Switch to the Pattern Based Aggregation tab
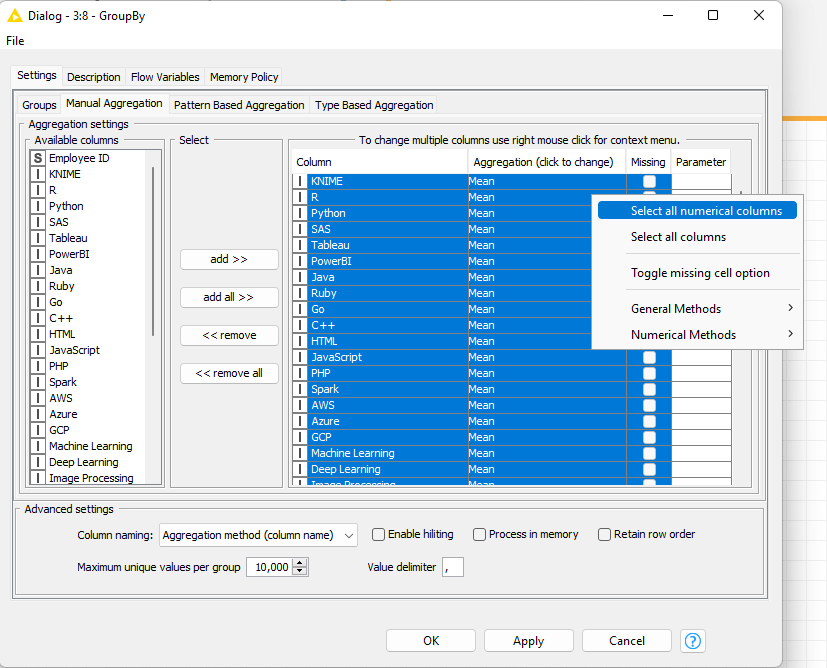 (x=239, y=105)
